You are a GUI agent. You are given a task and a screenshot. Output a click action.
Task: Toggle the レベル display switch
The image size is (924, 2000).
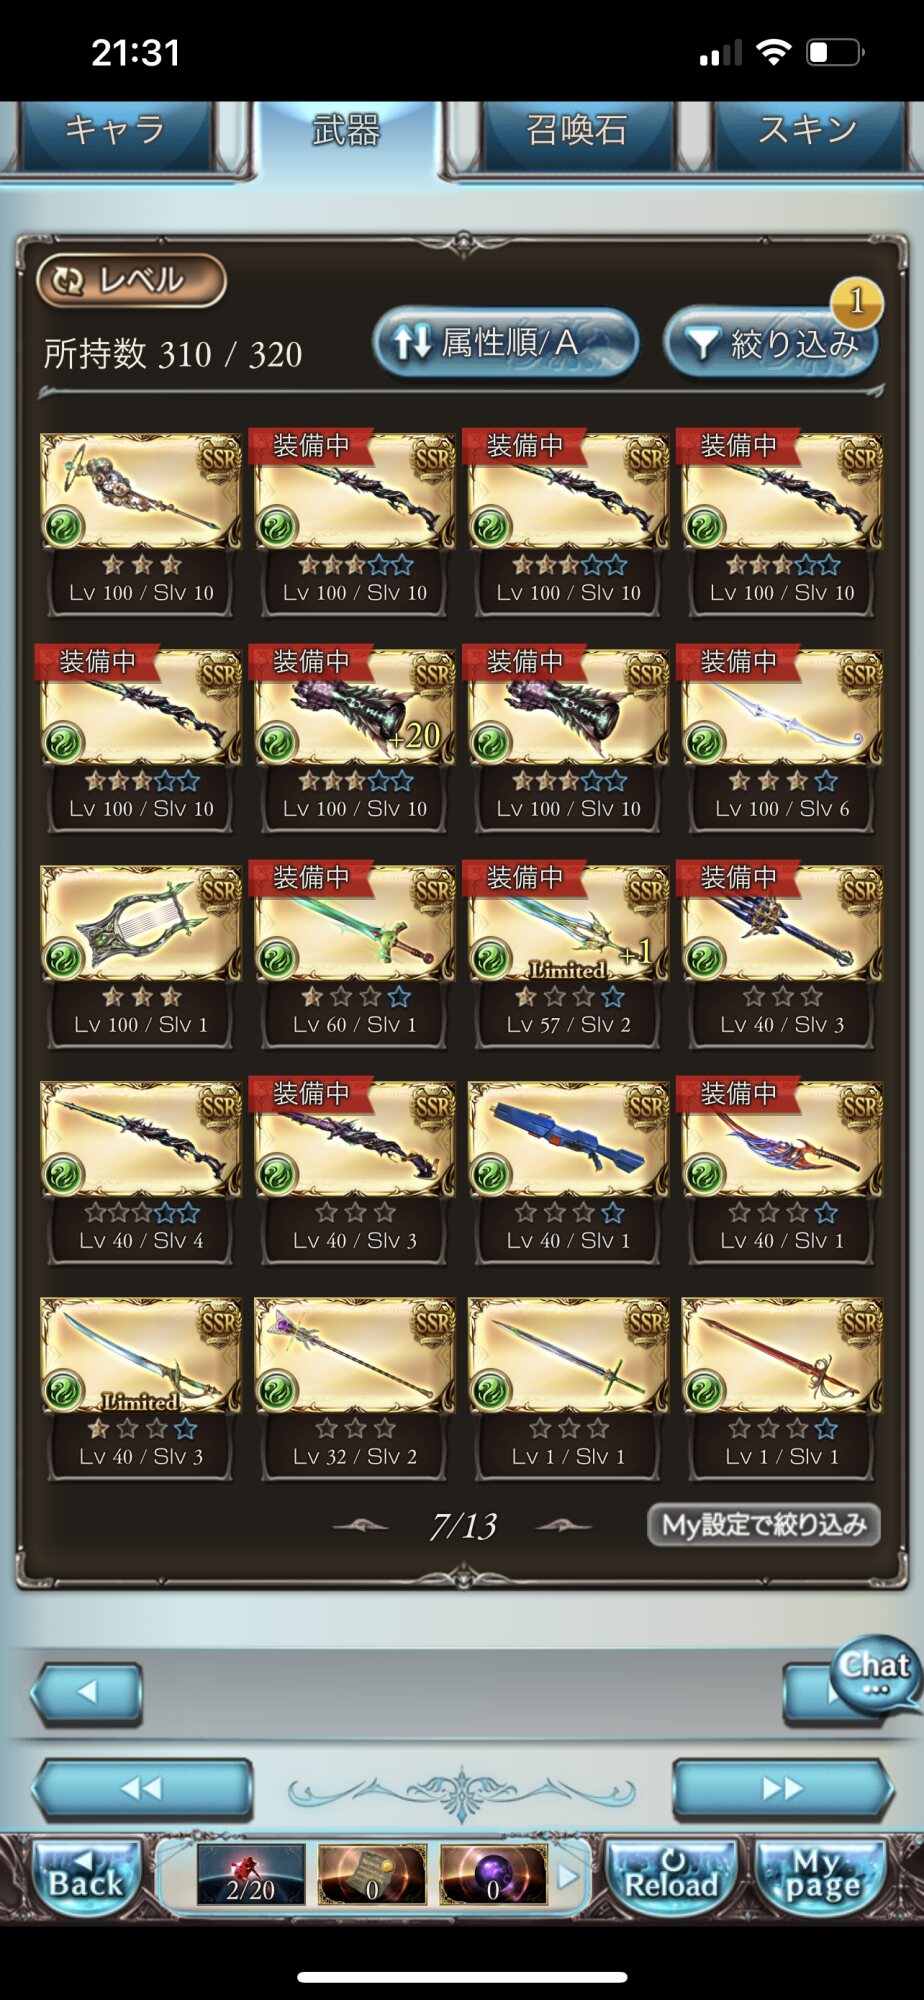pos(131,281)
